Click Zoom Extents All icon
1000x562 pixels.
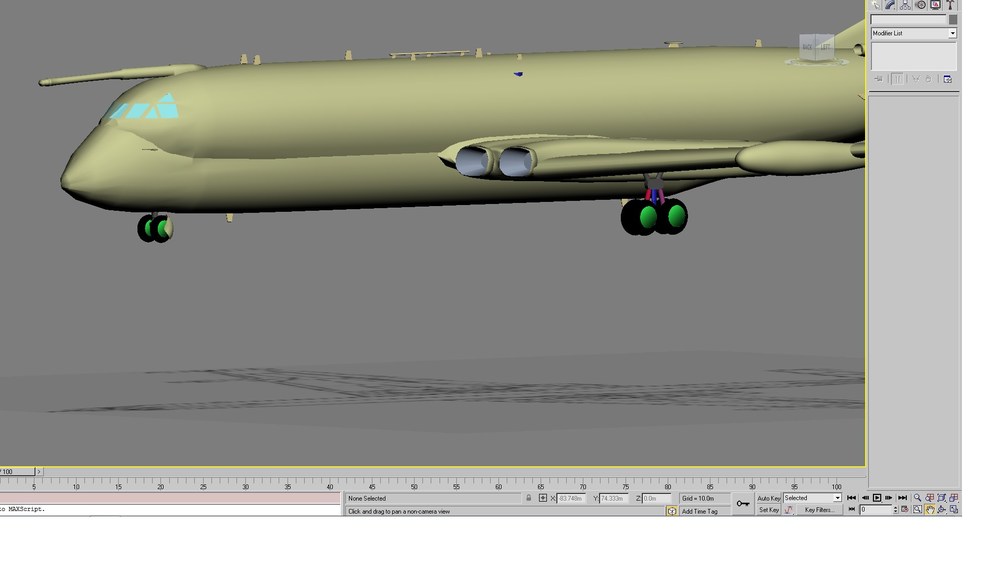pyautogui.click(x=953, y=498)
